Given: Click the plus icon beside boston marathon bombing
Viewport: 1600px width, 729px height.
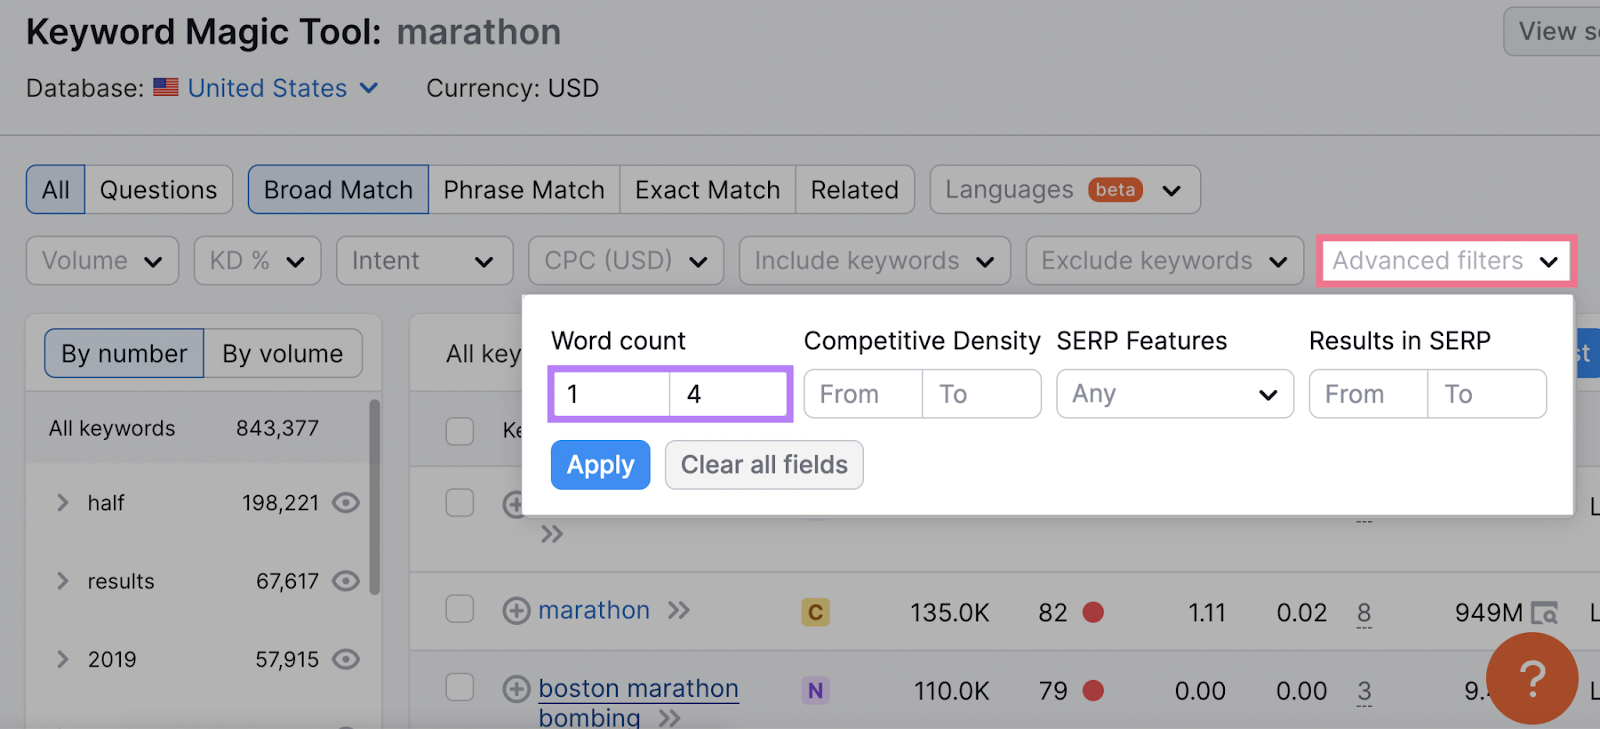Looking at the screenshot, I should coord(516,689).
